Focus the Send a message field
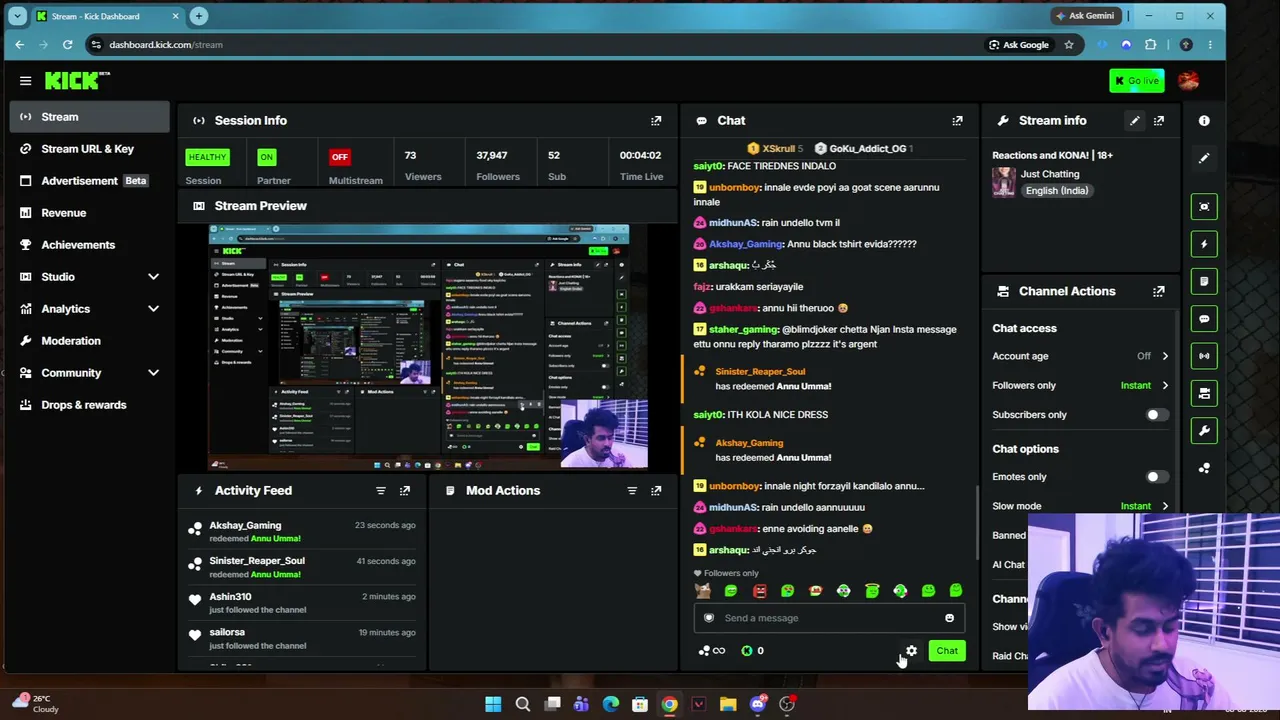 tap(829, 618)
